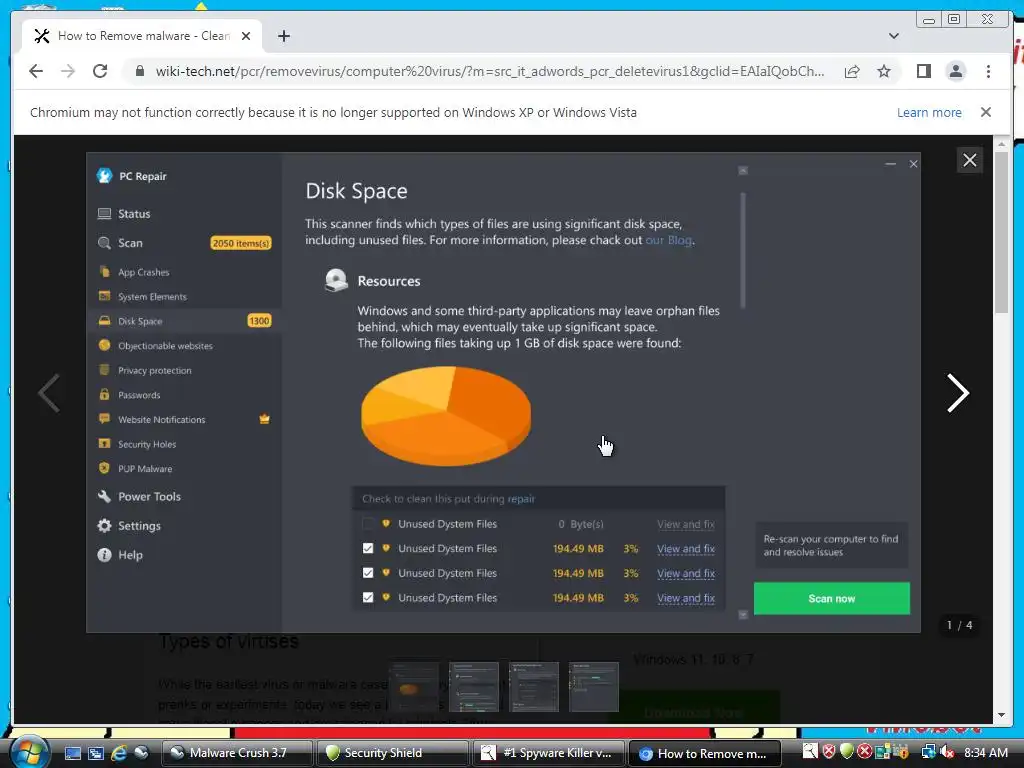Click the PC Repair logo icon

coord(104,176)
